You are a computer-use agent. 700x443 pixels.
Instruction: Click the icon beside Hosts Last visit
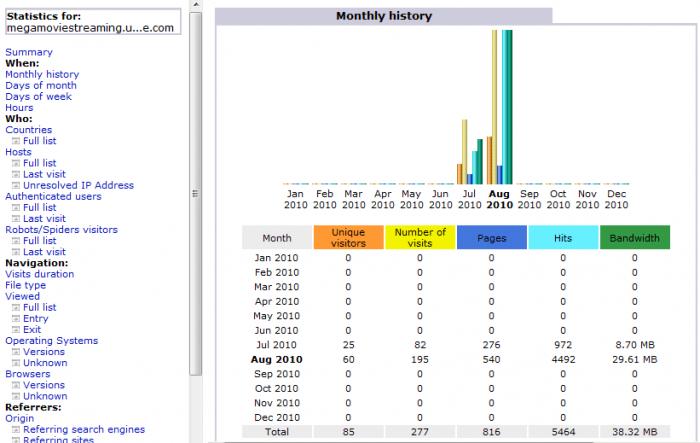point(16,174)
